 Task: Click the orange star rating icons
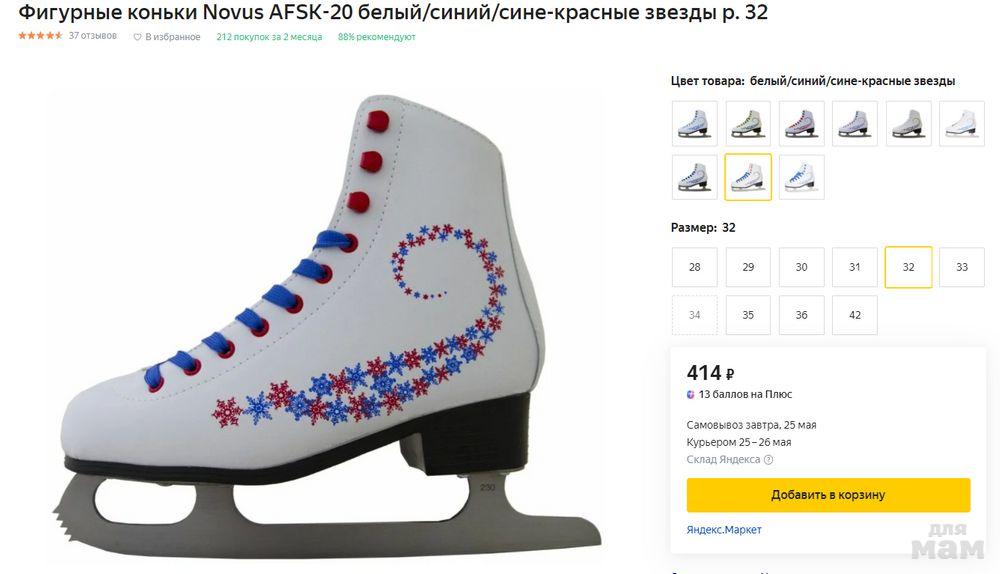40,36
